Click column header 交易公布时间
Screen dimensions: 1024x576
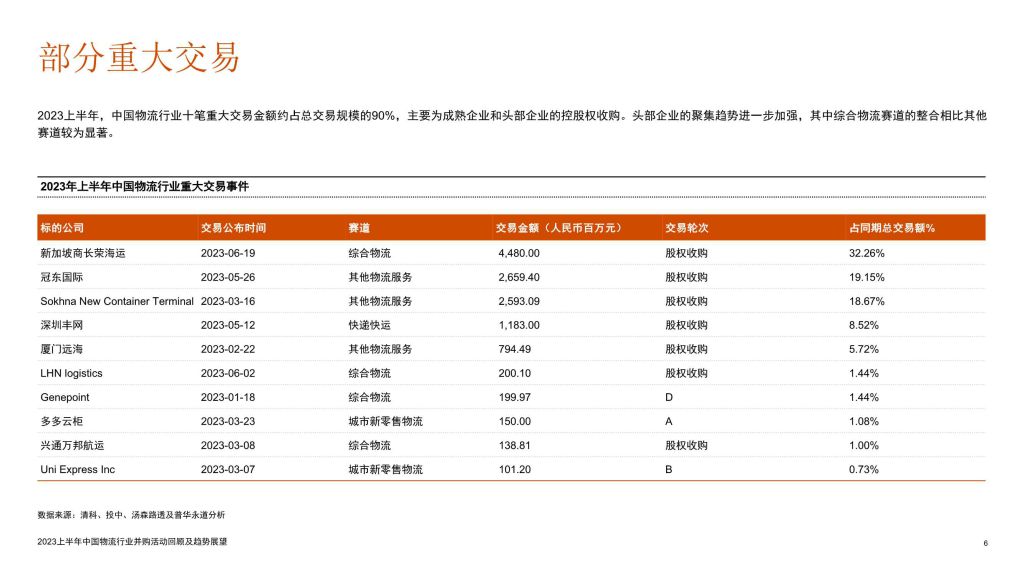(233, 228)
